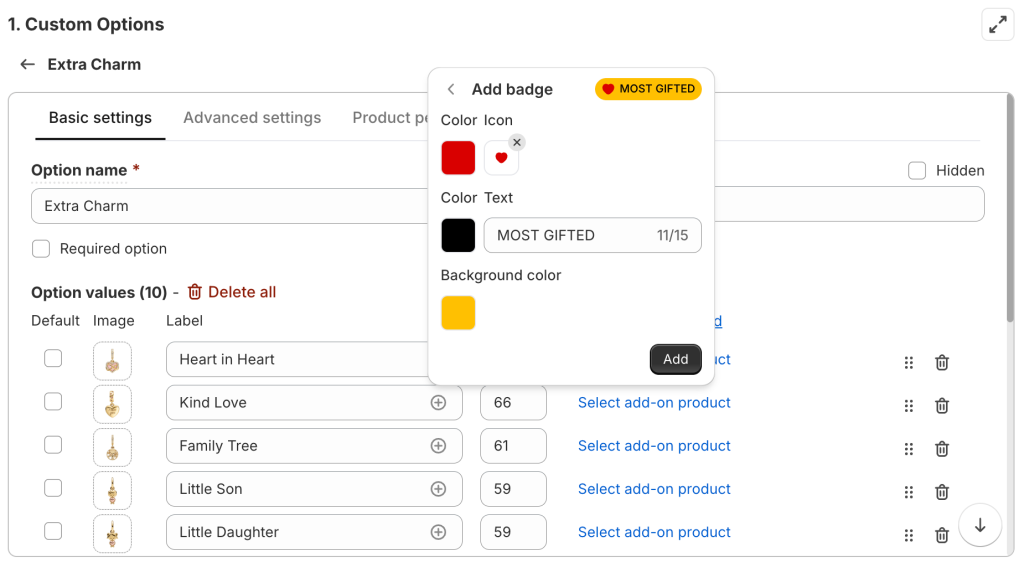
Task: Click Delete all option values
Action: [x=232, y=292]
